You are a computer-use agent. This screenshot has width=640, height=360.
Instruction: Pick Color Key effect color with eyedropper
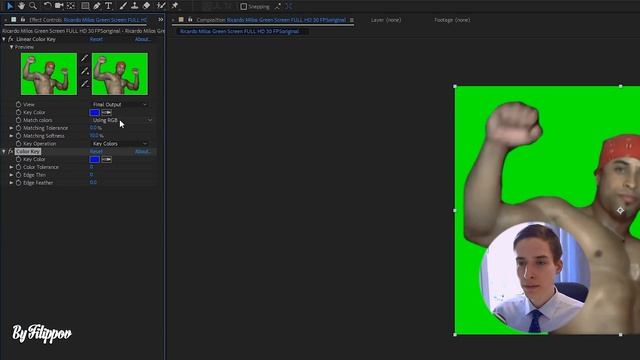coord(107,159)
